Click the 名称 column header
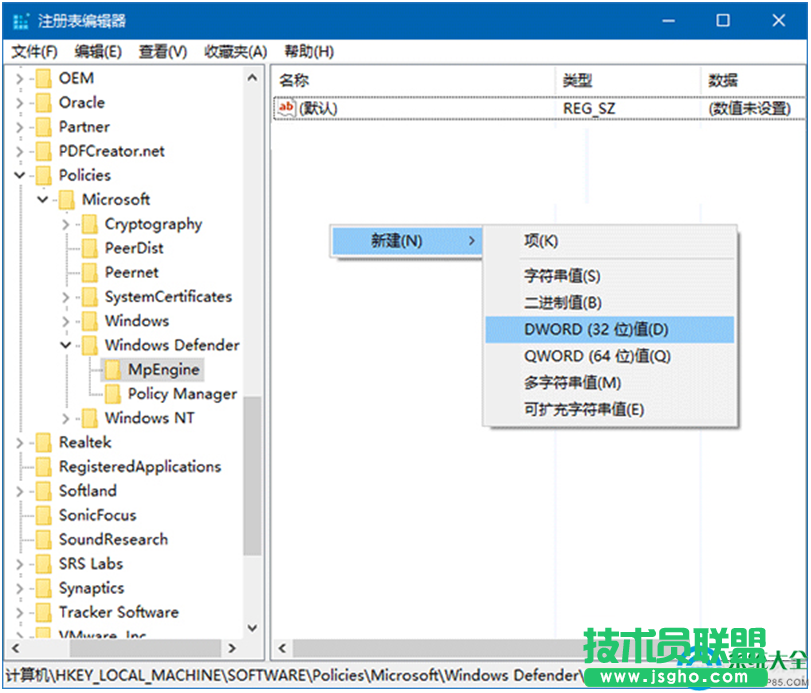Screen dimensions: 811x693 294,80
